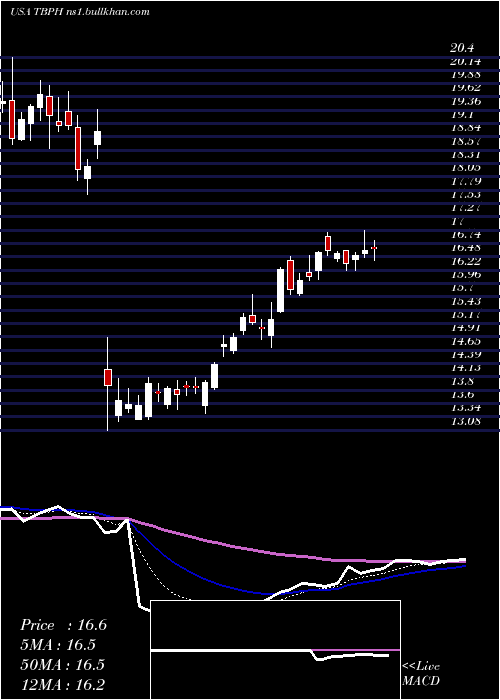Select the 18.05 price axis label

pos(466,167)
